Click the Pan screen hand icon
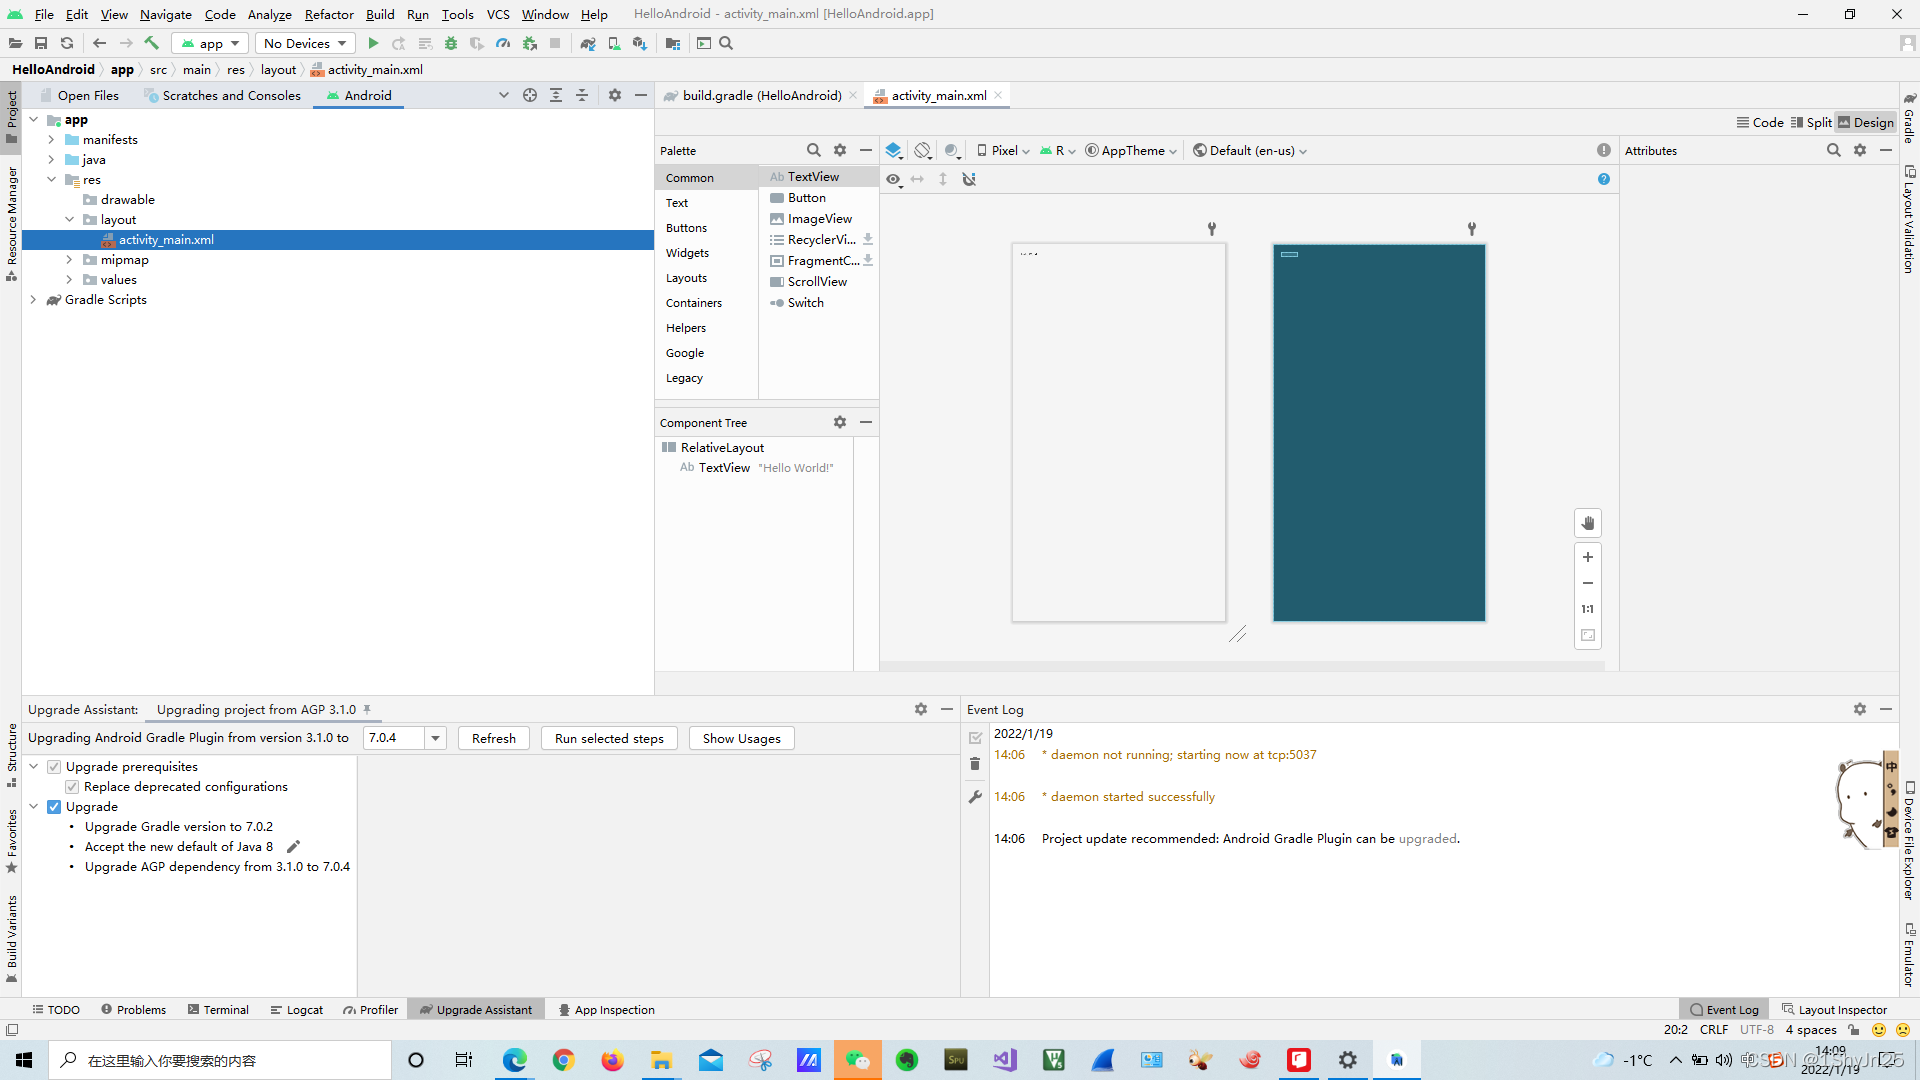Viewport: 1920px width, 1080px height. (1587, 523)
